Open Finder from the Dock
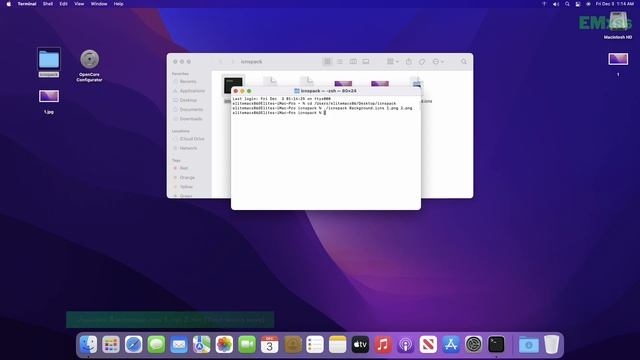 pos(89,344)
